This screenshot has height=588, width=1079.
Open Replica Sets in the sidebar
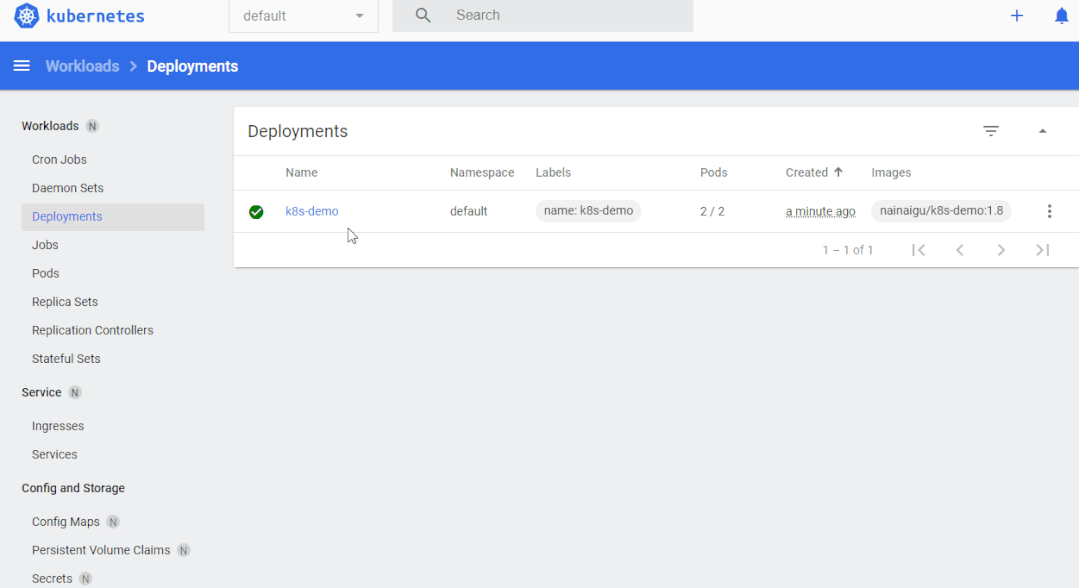[x=65, y=302]
